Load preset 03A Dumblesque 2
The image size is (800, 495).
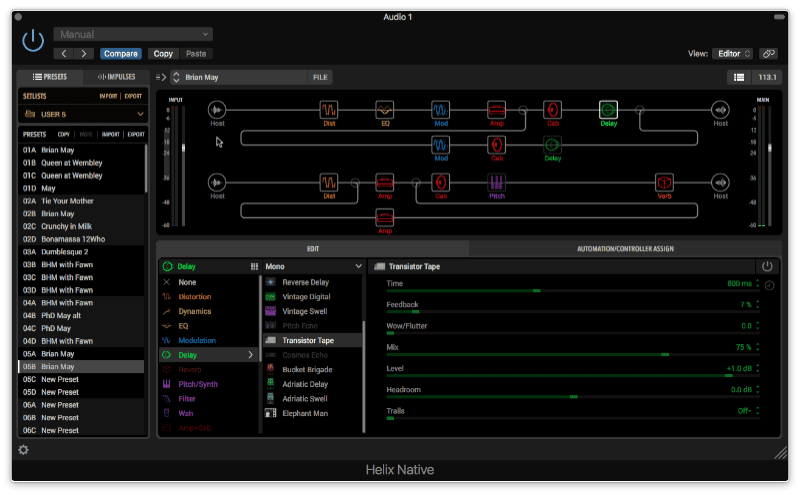point(82,252)
